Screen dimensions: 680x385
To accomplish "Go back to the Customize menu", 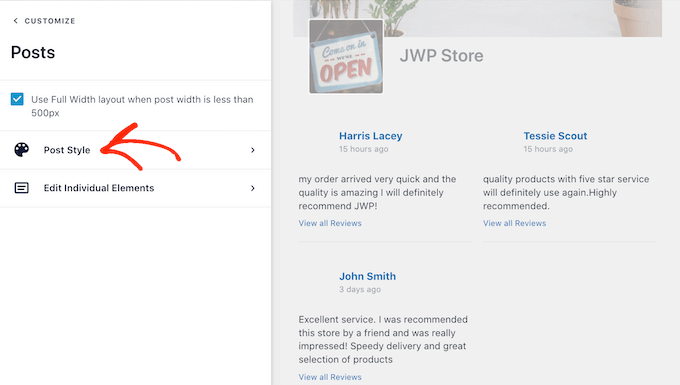I will click(x=44, y=21).
